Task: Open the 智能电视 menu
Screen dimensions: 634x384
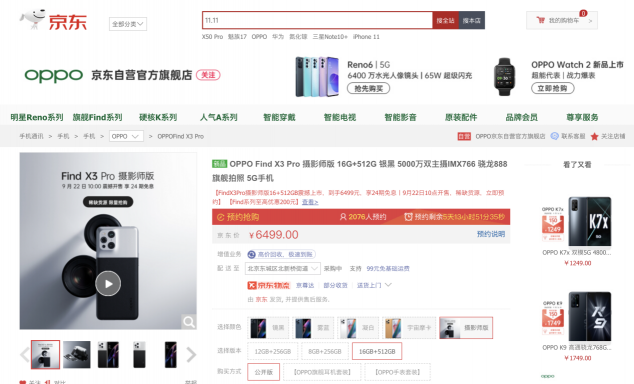Action: pos(340,117)
